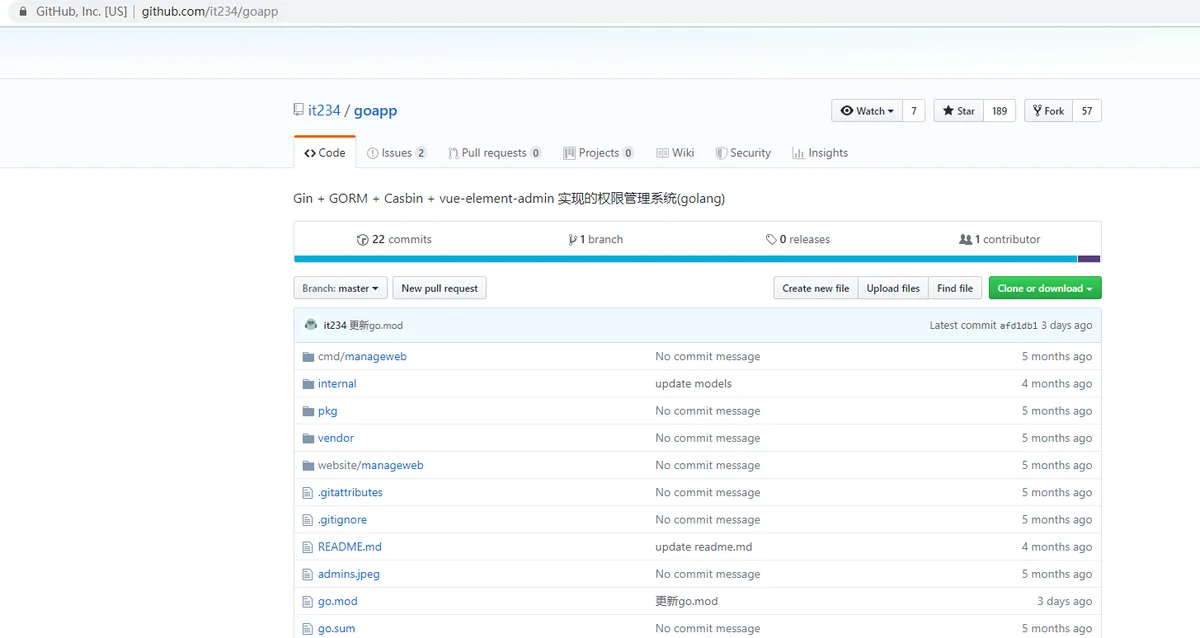Fork the goapp repository
Viewport: 1200px width, 638px height.
[1049, 111]
